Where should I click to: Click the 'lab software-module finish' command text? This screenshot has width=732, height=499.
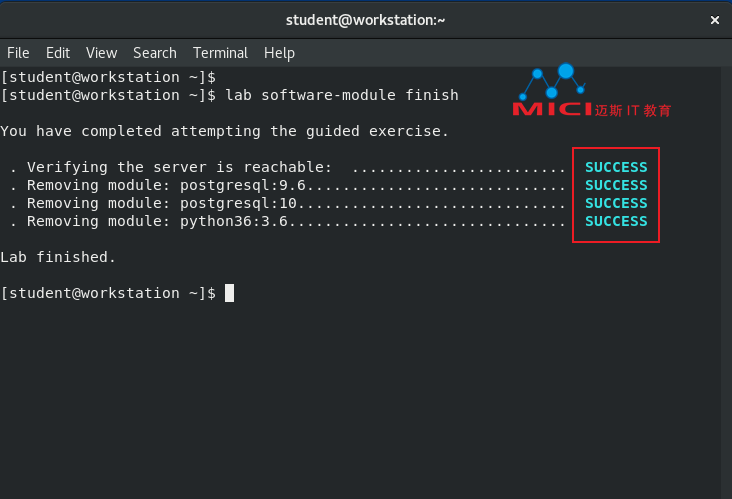tap(342, 95)
